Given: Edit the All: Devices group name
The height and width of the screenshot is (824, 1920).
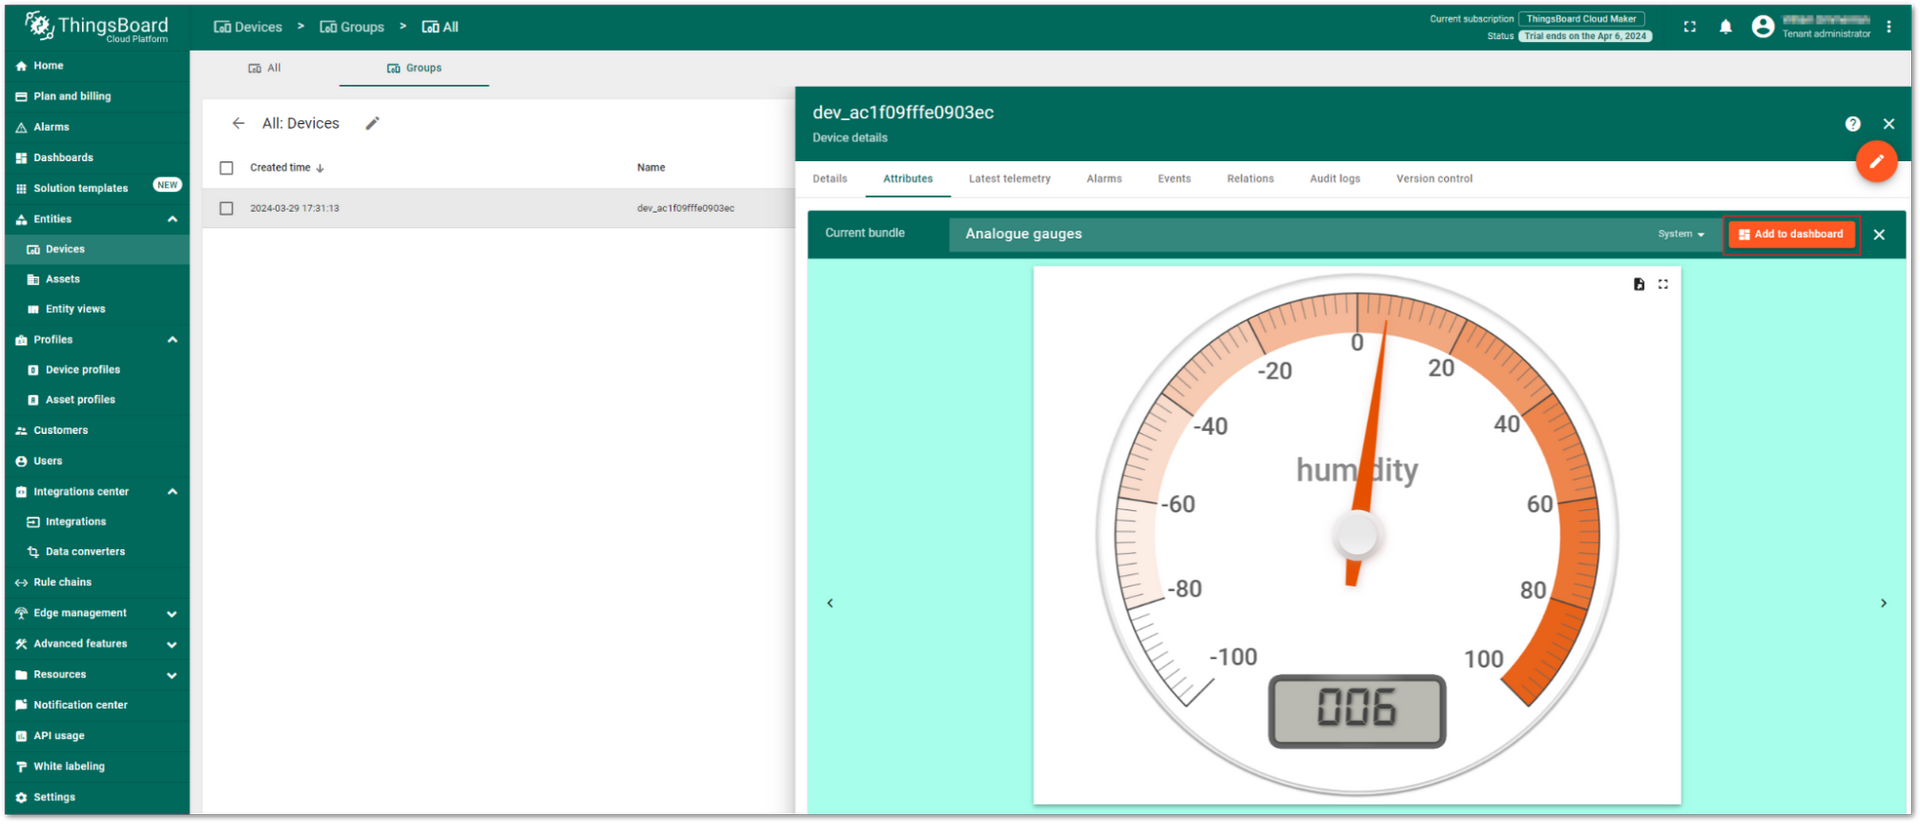Looking at the screenshot, I should 372,123.
